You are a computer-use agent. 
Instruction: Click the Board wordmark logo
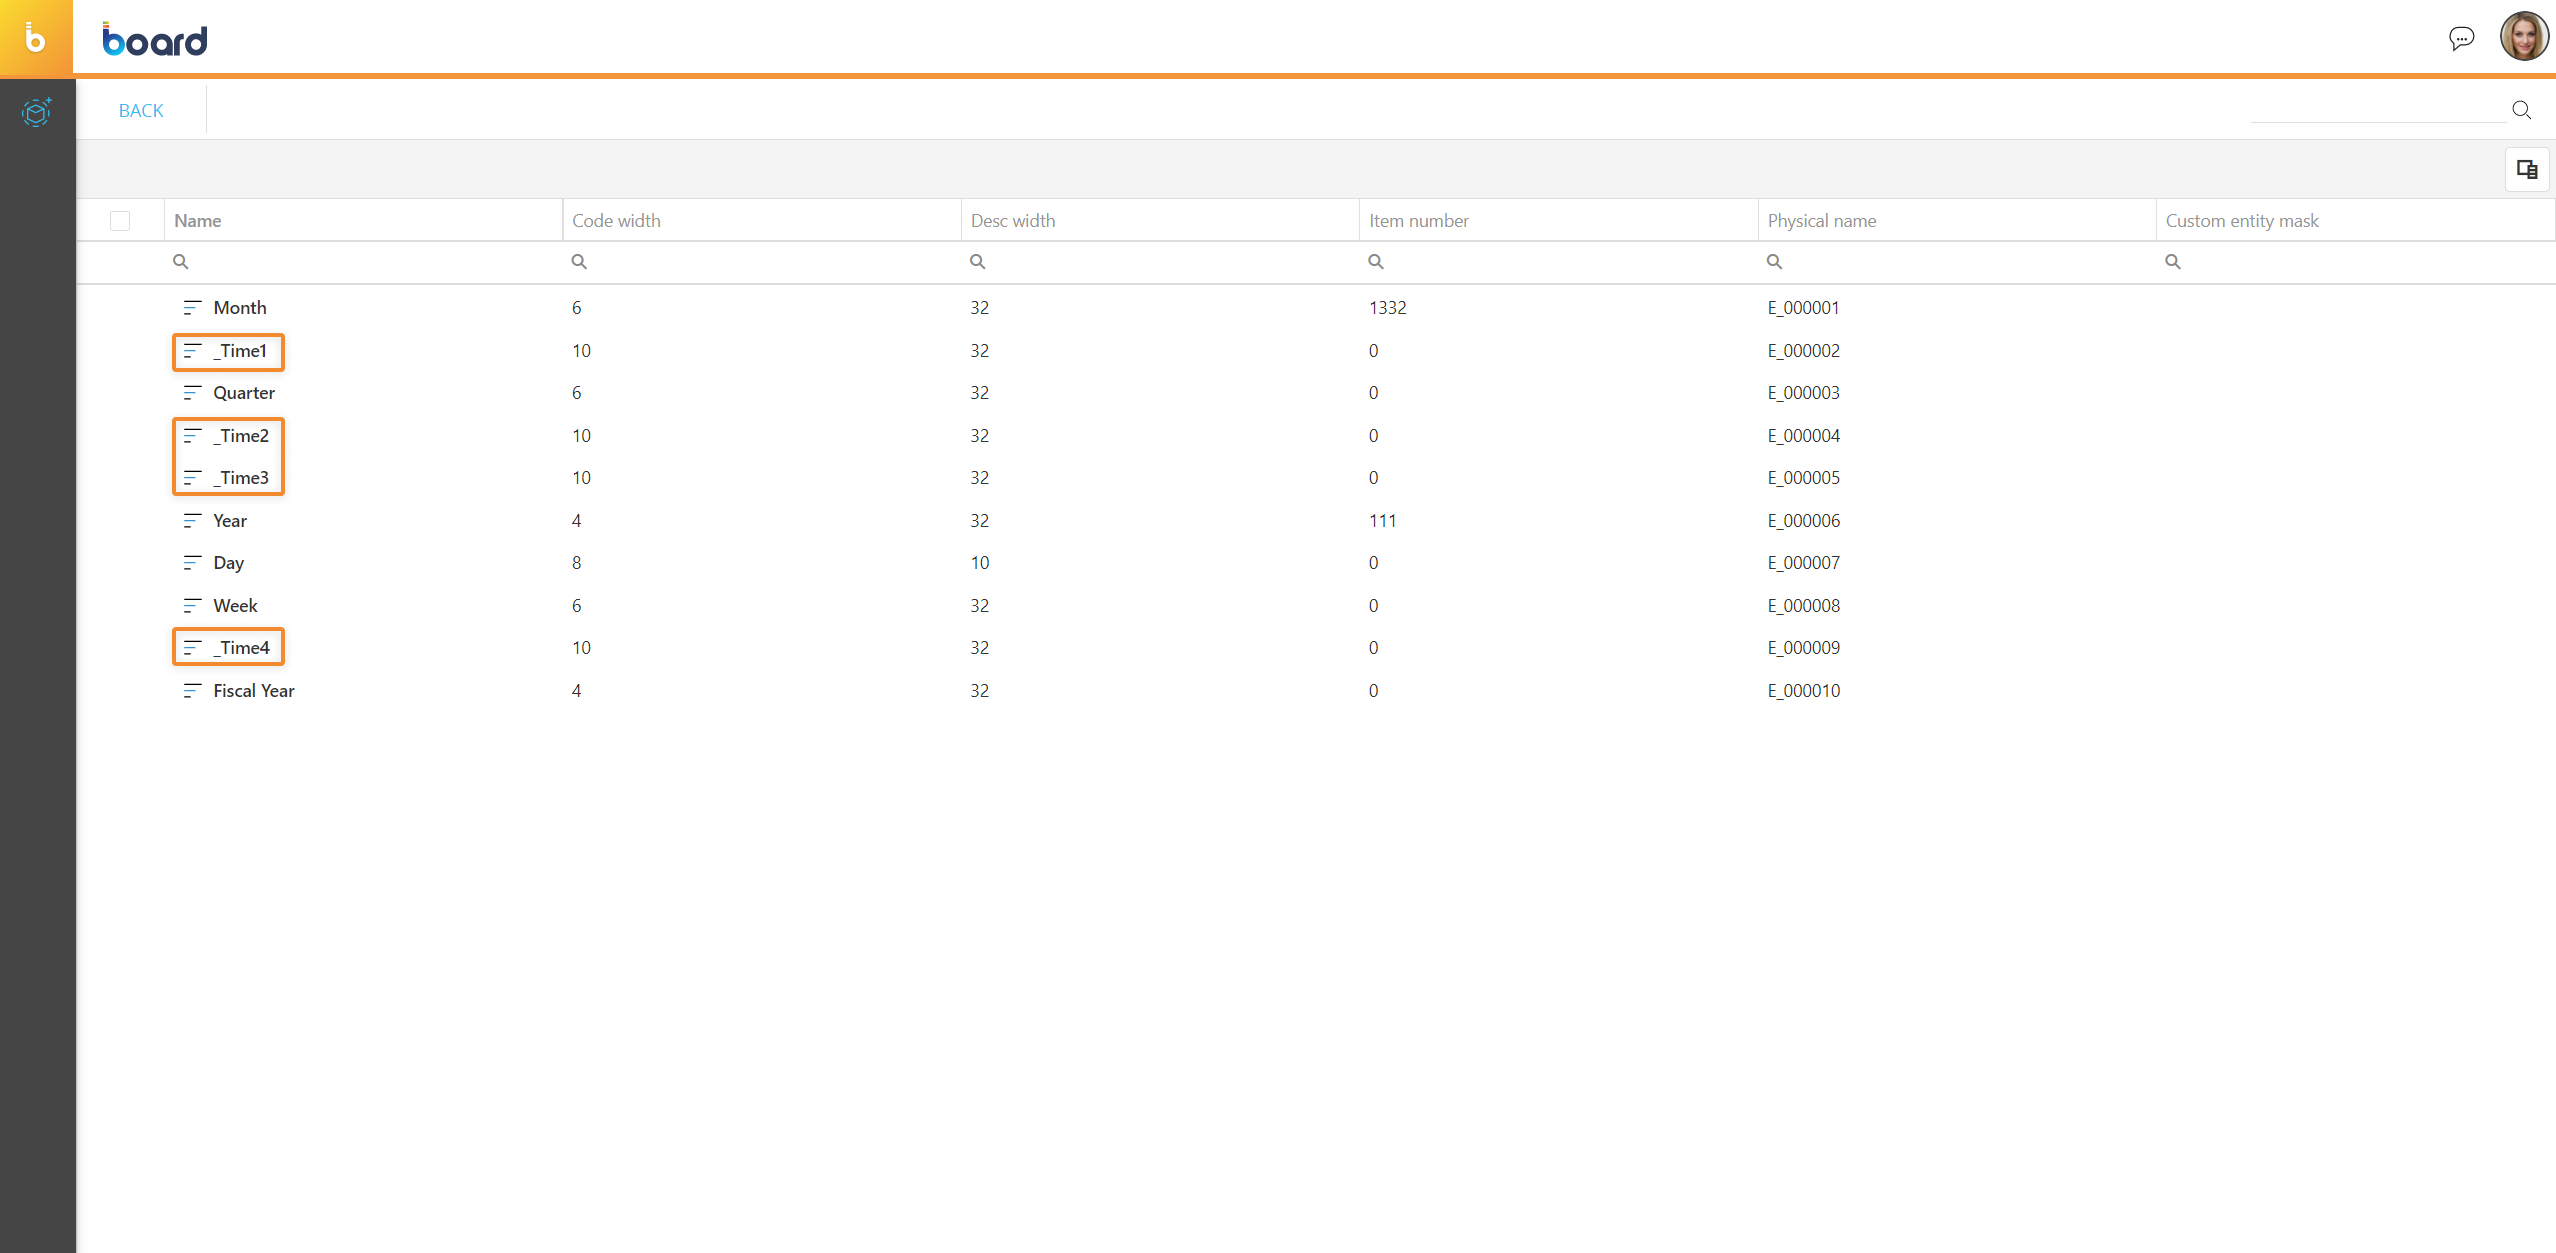click(155, 40)
